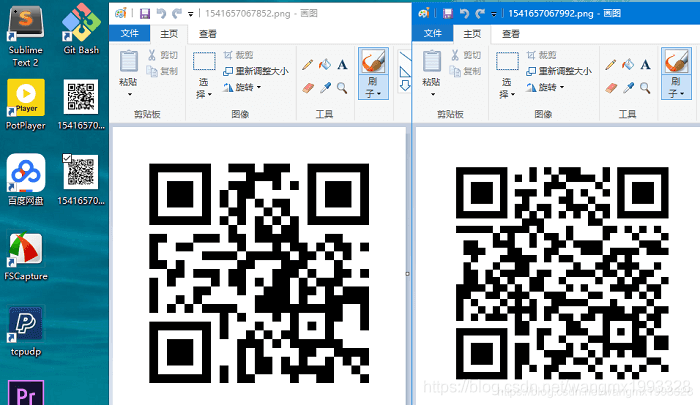700x405 pixels.
Task: Open the 百度网盘 desktop icon
Action: (25, 180)
